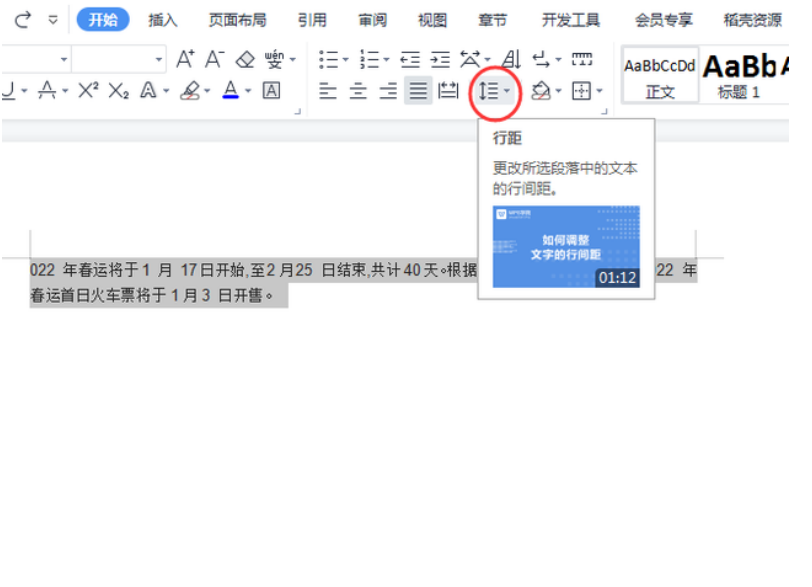Click the character border icon
The image size is (812, 587).
(271, 92)
